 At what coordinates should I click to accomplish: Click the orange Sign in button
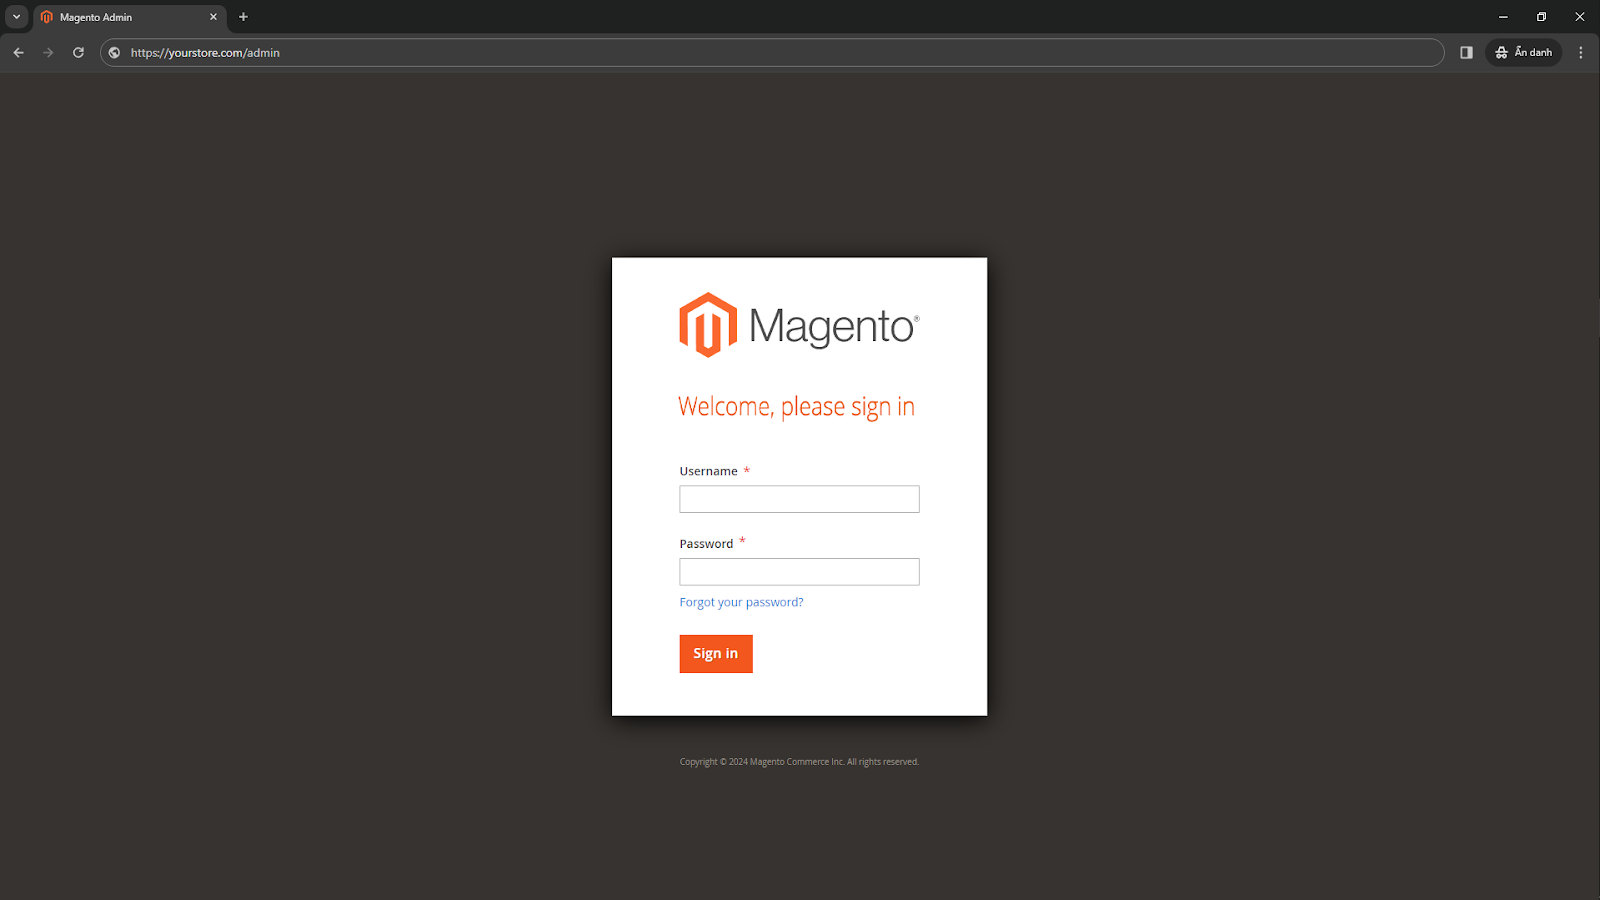click(716, 654)
